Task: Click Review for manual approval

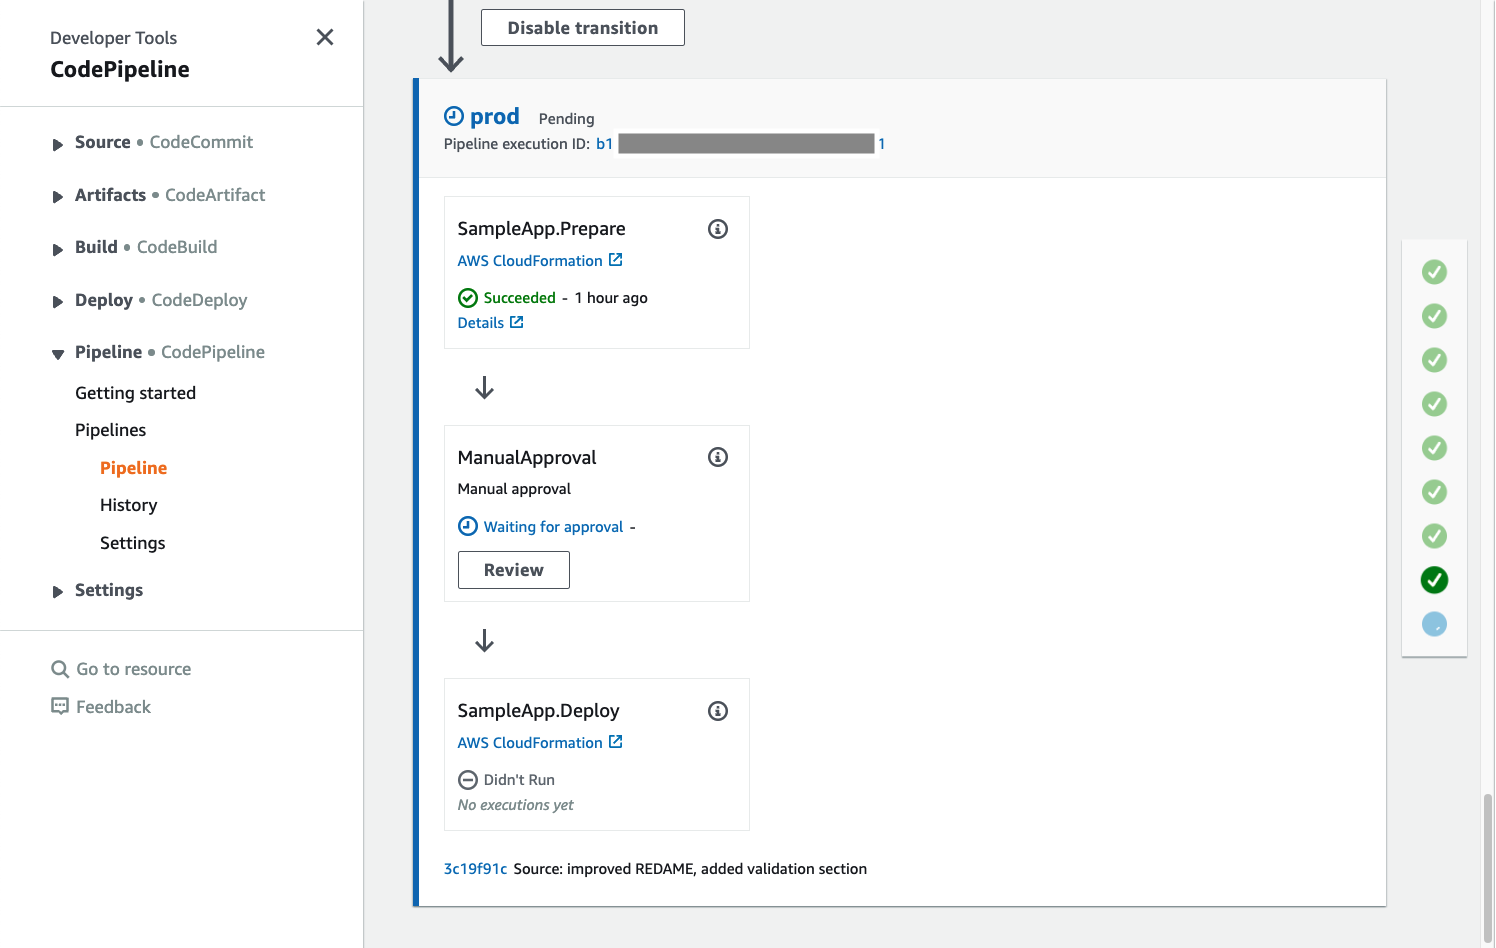Action: pyautogui.click(x=514, y=570)
